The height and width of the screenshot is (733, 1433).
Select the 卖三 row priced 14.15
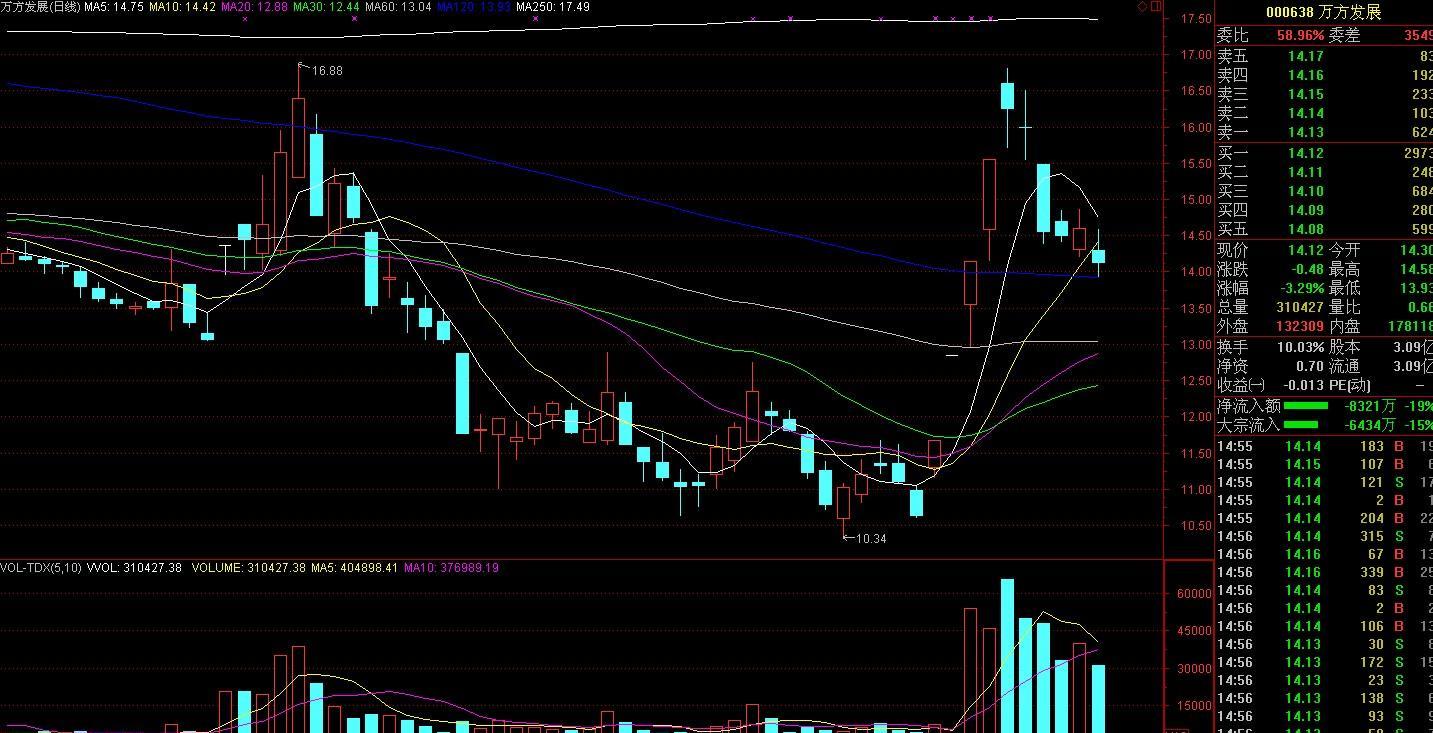1324,94
